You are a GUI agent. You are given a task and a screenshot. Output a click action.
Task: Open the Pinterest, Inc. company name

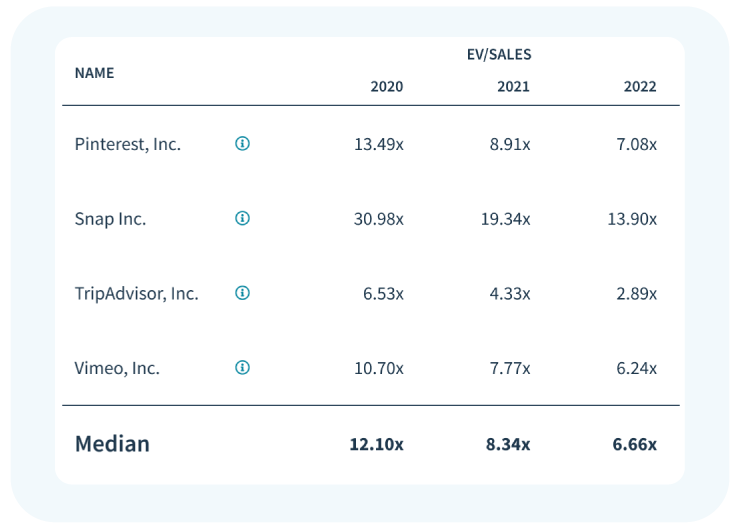[127, 144]
